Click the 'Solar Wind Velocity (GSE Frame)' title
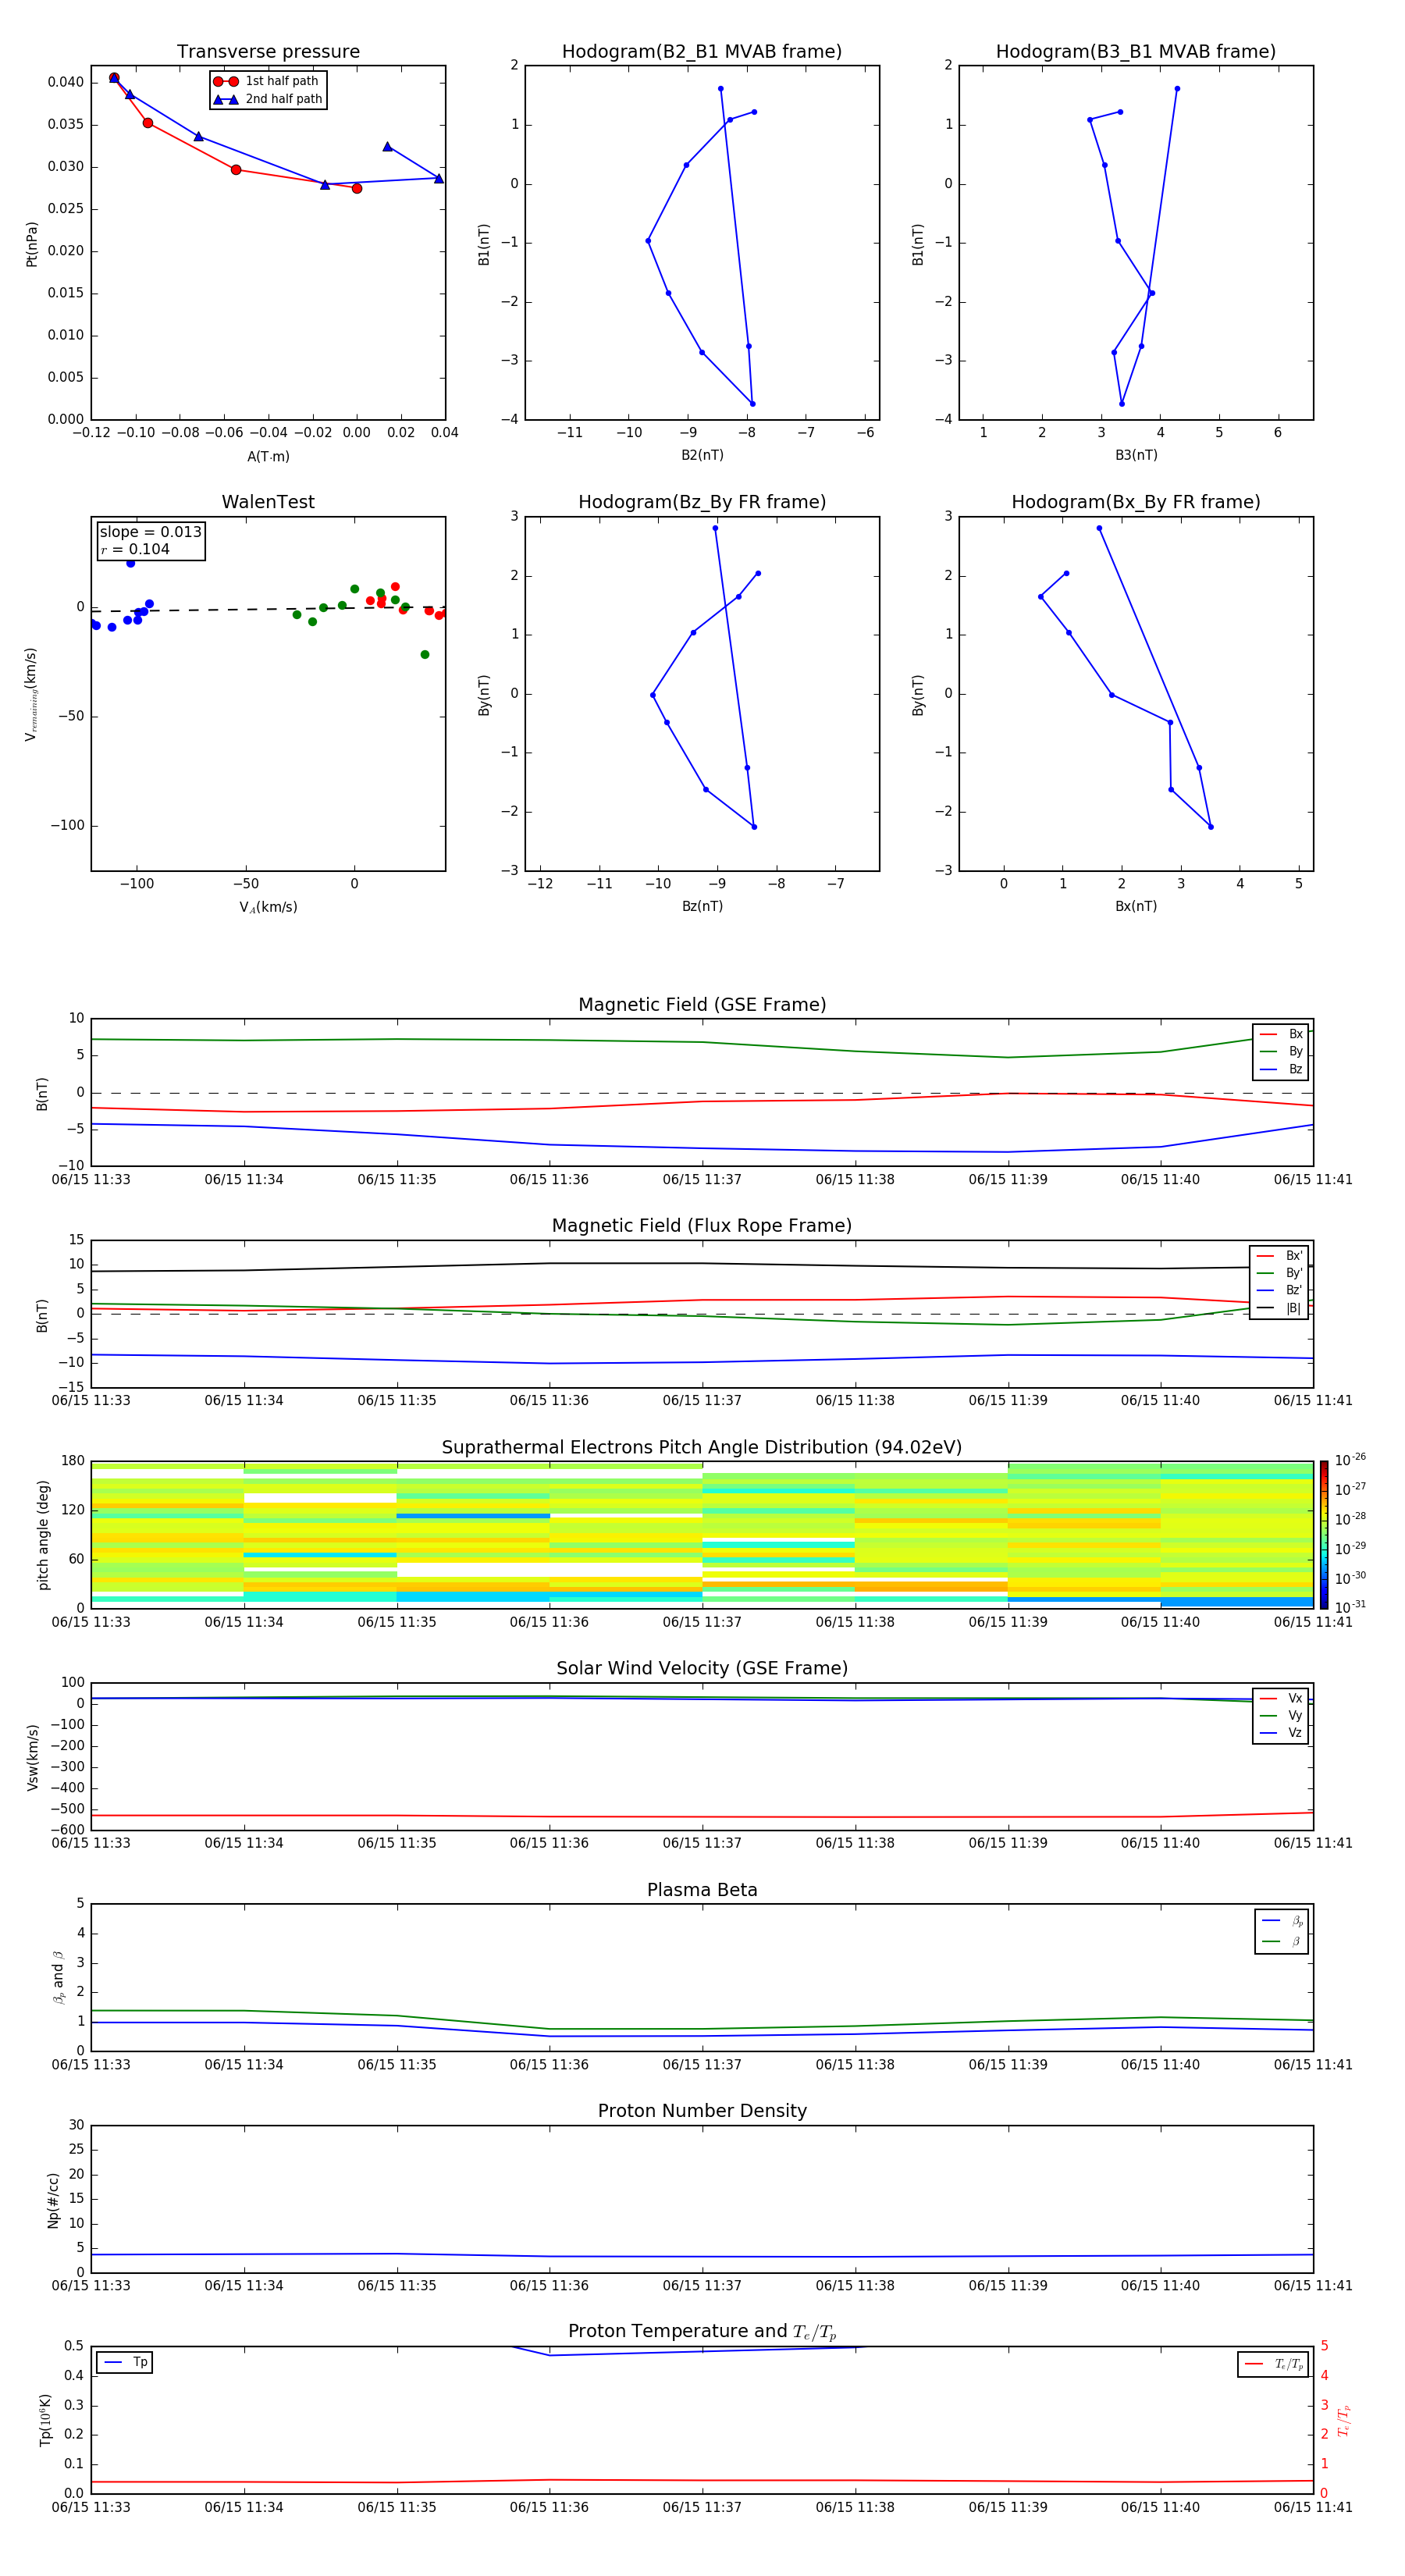This screenshot has width=1405, height=2576. (x=702, y=1668)
